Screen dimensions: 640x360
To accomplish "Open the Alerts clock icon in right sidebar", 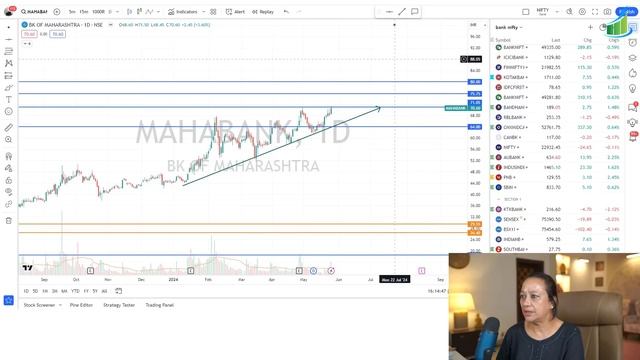I will 633,43.
